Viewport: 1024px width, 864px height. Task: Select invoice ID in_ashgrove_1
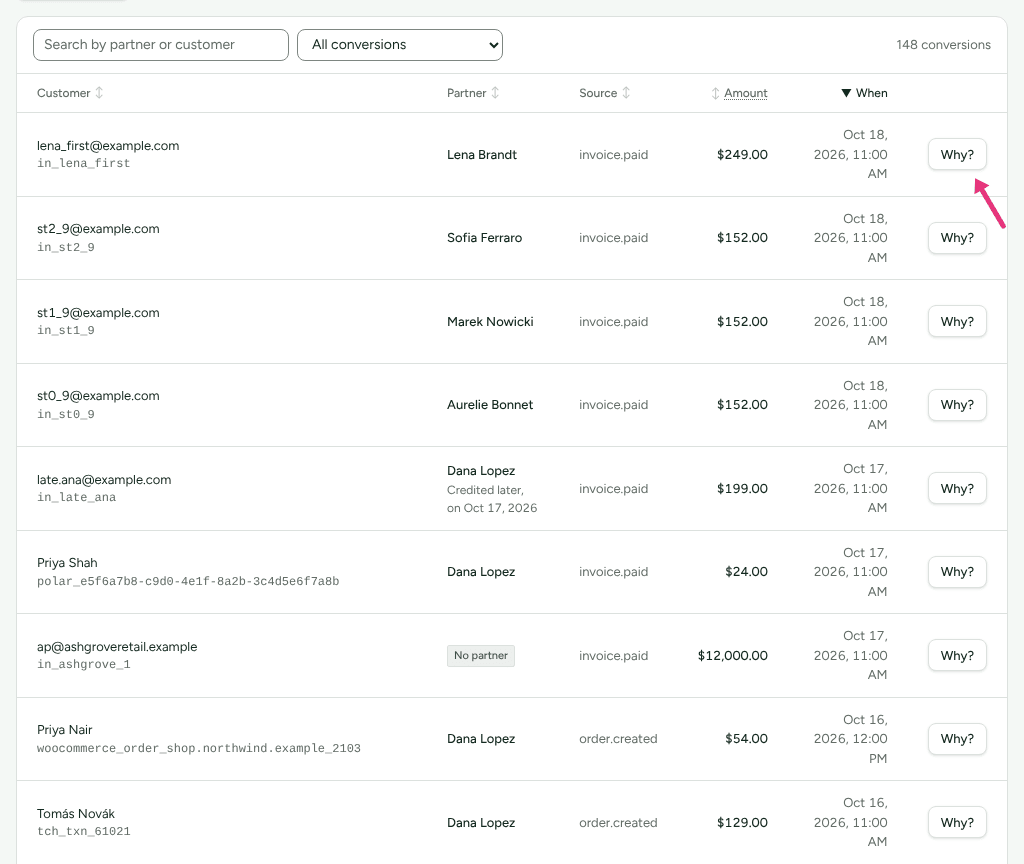[84, 665]
